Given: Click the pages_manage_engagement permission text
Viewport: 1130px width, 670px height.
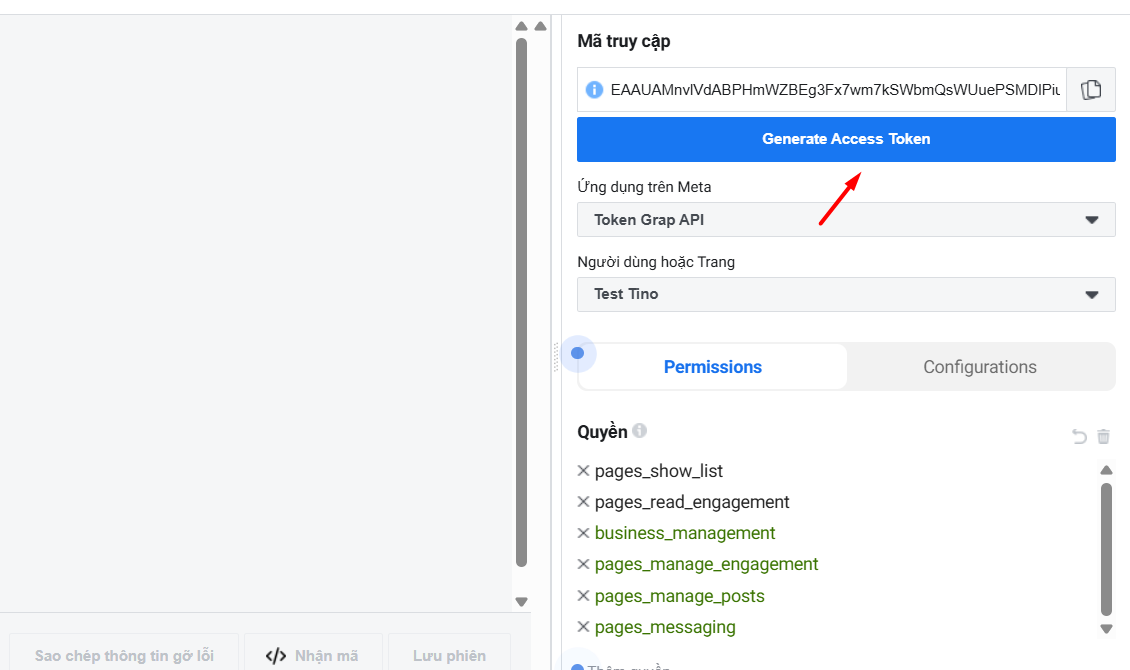Looking at the screenshot, I should (706, 564).
